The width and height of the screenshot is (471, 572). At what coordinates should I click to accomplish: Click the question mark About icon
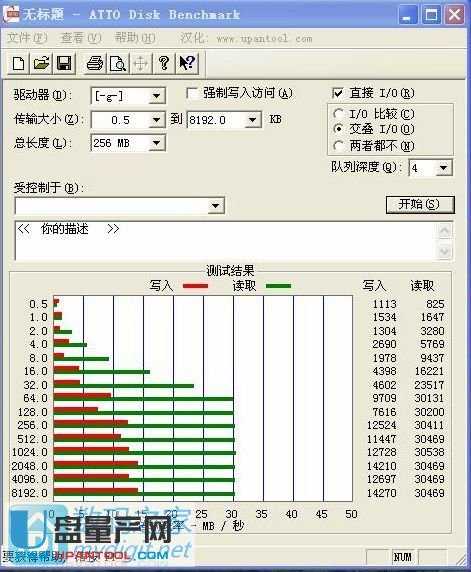(164, 63)
